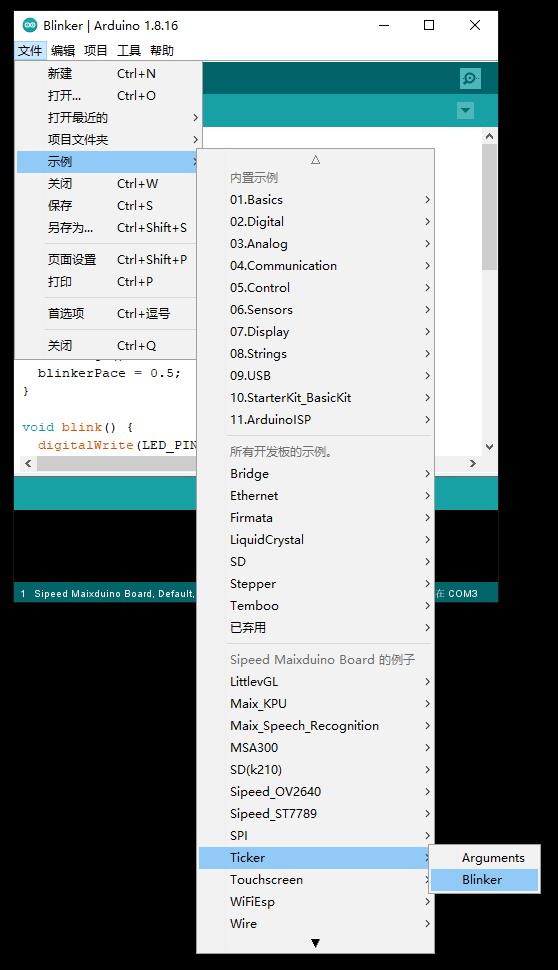Click the tab dropdown arrow icon
The width and height of the screenshot is (558, 970).
click(x=465, y=111)
